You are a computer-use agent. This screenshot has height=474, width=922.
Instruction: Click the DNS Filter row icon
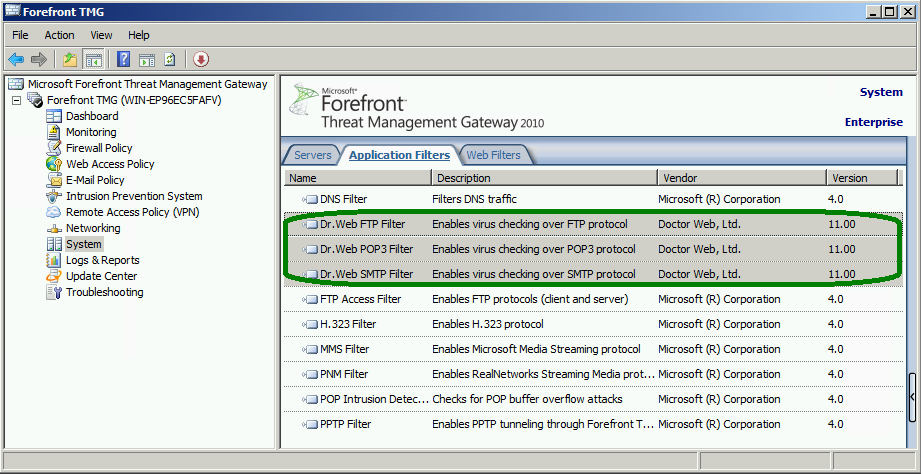[x=310, y=199]
